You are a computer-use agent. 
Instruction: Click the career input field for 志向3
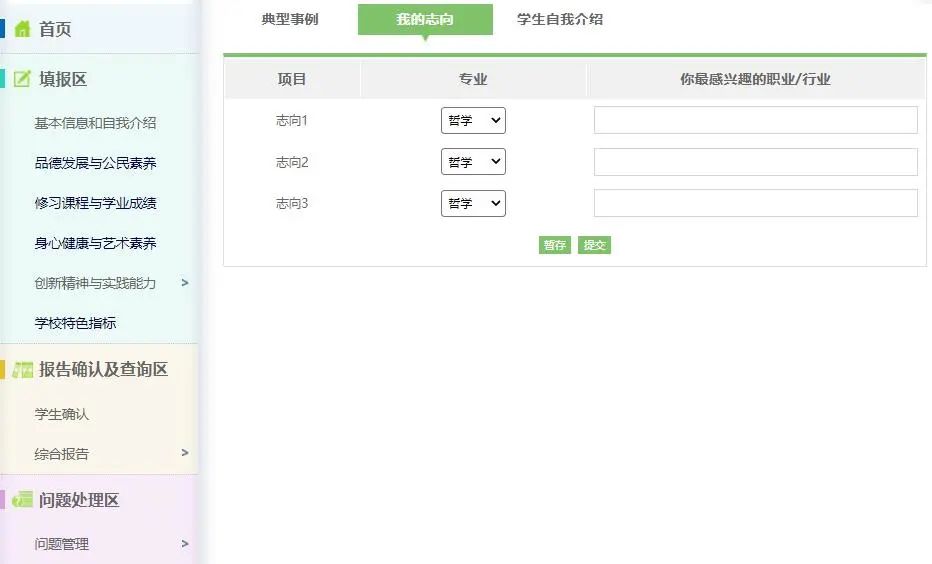tap(755, 203)
